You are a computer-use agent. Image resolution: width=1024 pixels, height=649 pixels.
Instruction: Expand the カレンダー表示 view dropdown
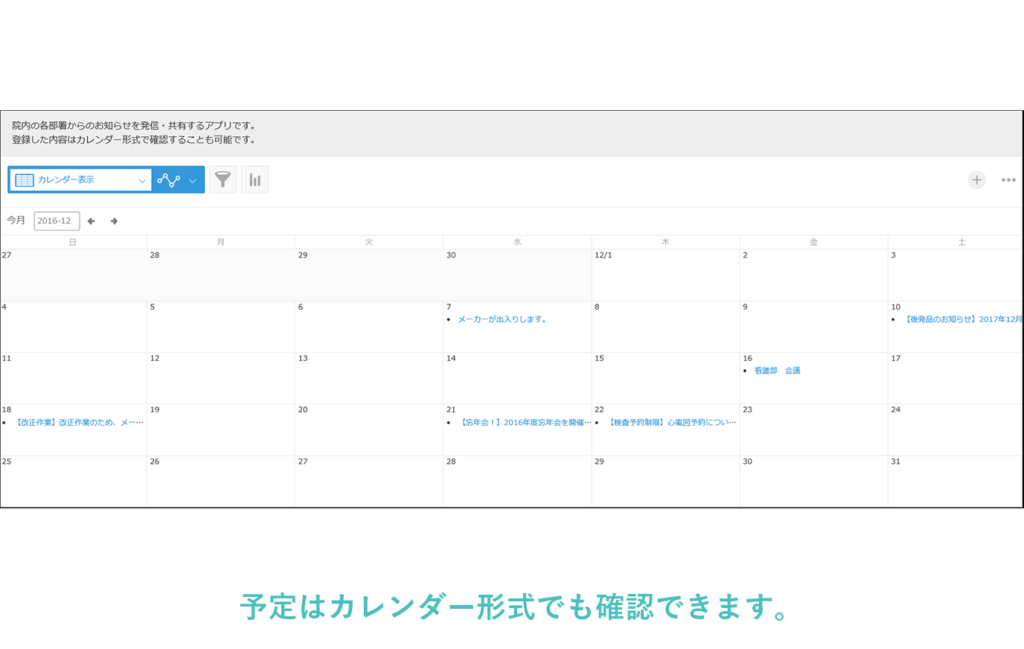tap(141, 180)
